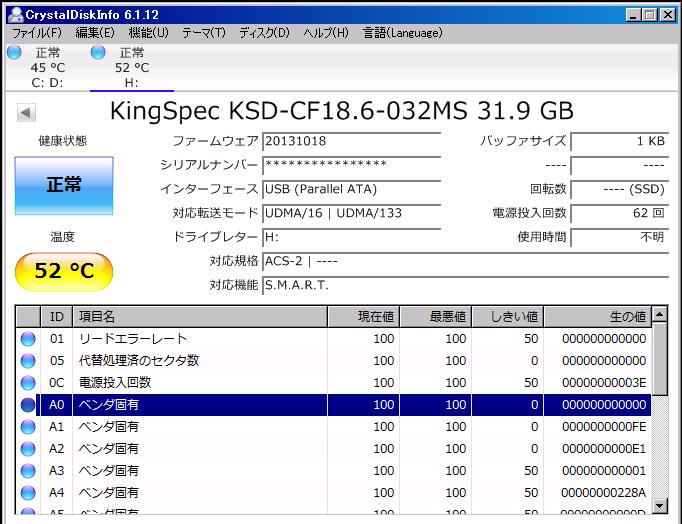
Task: Click raw value 00000000228A
Action: coord(604,493)
